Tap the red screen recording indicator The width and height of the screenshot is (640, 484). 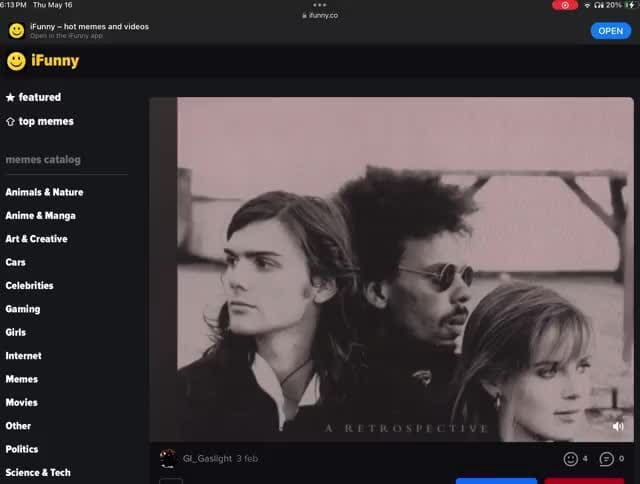pos(564,5)
